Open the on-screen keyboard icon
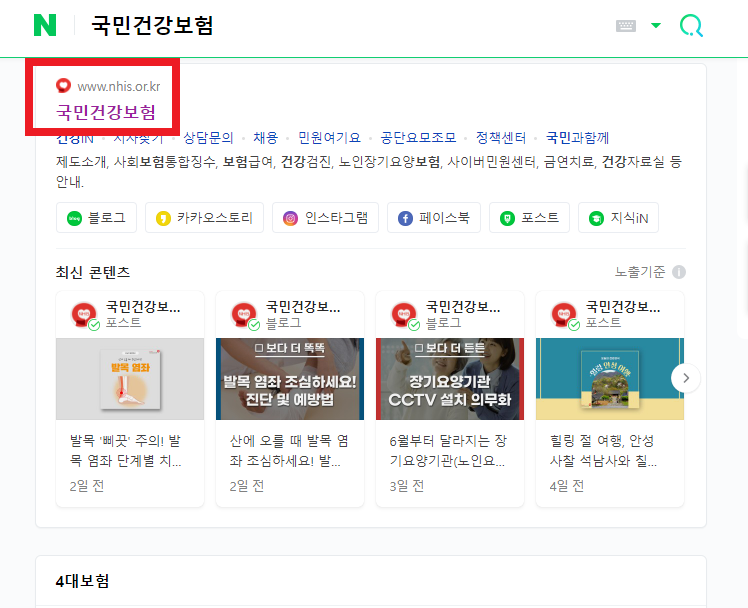This screenshot has width=748, height=608. coord(625,26)
